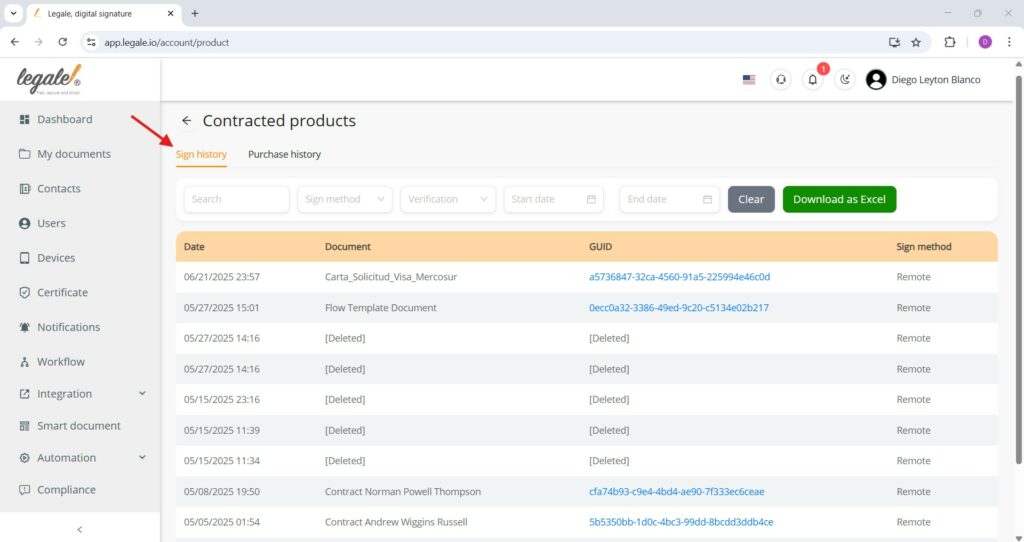Navigate back with browser back arrow
The width and height of the screenshot is (1024, 542).
point(15,42)
